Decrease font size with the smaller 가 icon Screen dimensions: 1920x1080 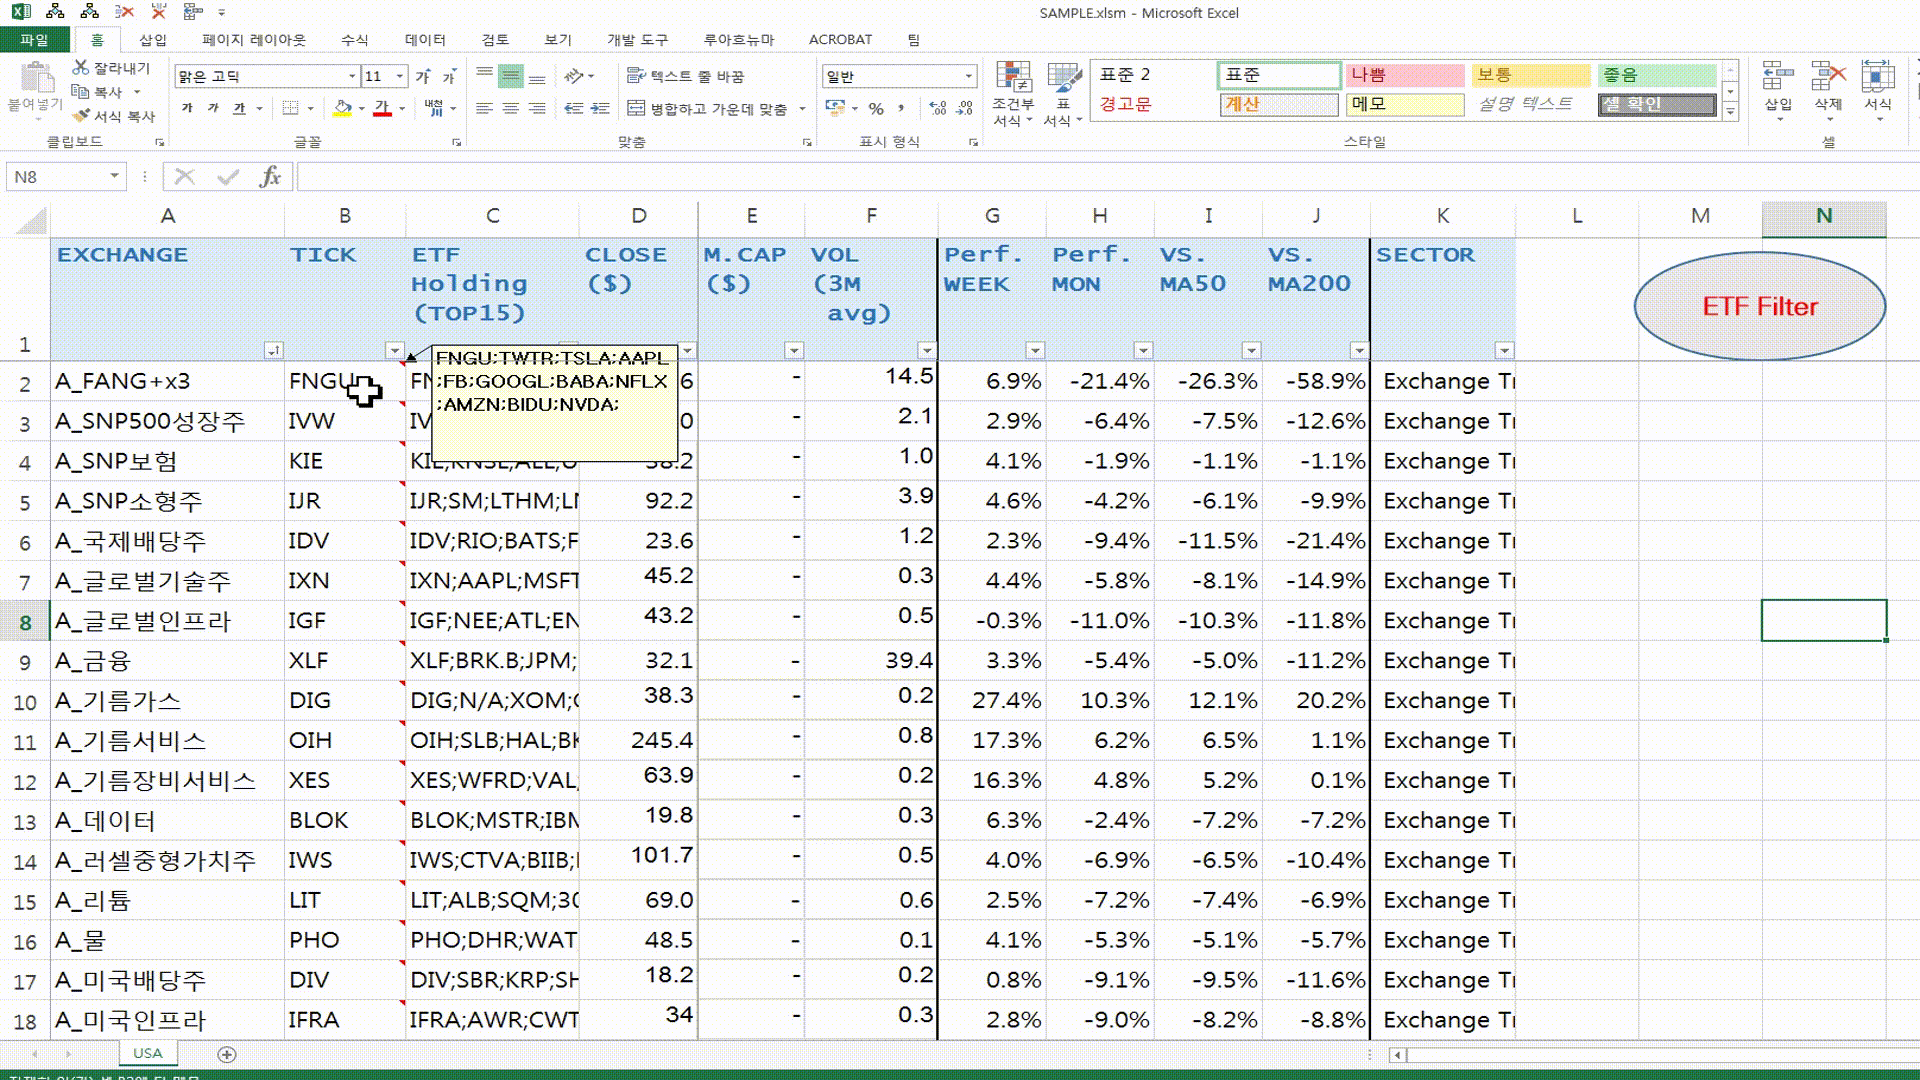(449, 76)
